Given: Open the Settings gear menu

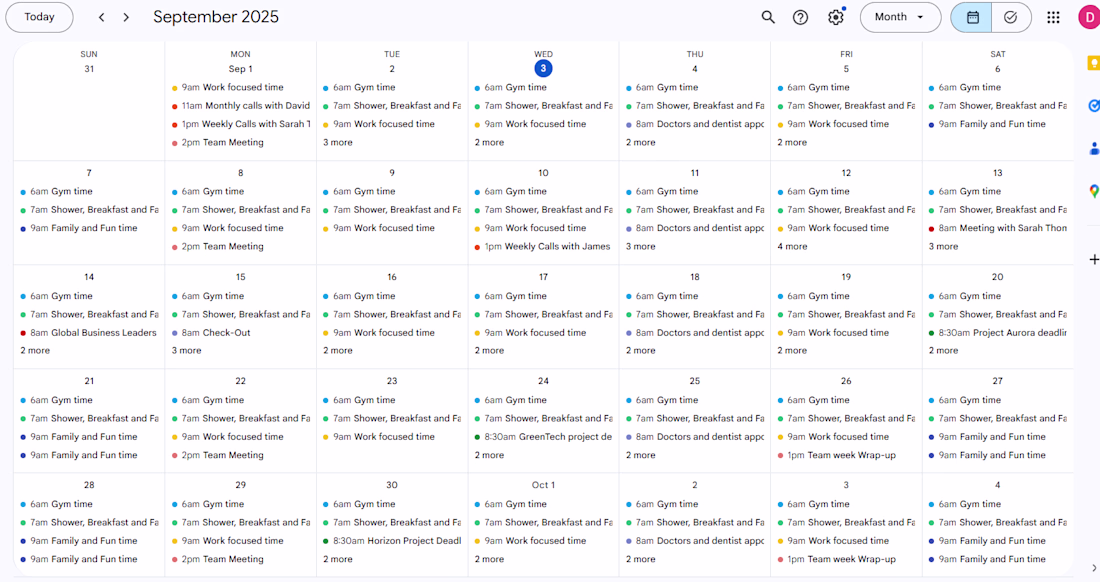Looking at the screenshot, I should [836, 17].
